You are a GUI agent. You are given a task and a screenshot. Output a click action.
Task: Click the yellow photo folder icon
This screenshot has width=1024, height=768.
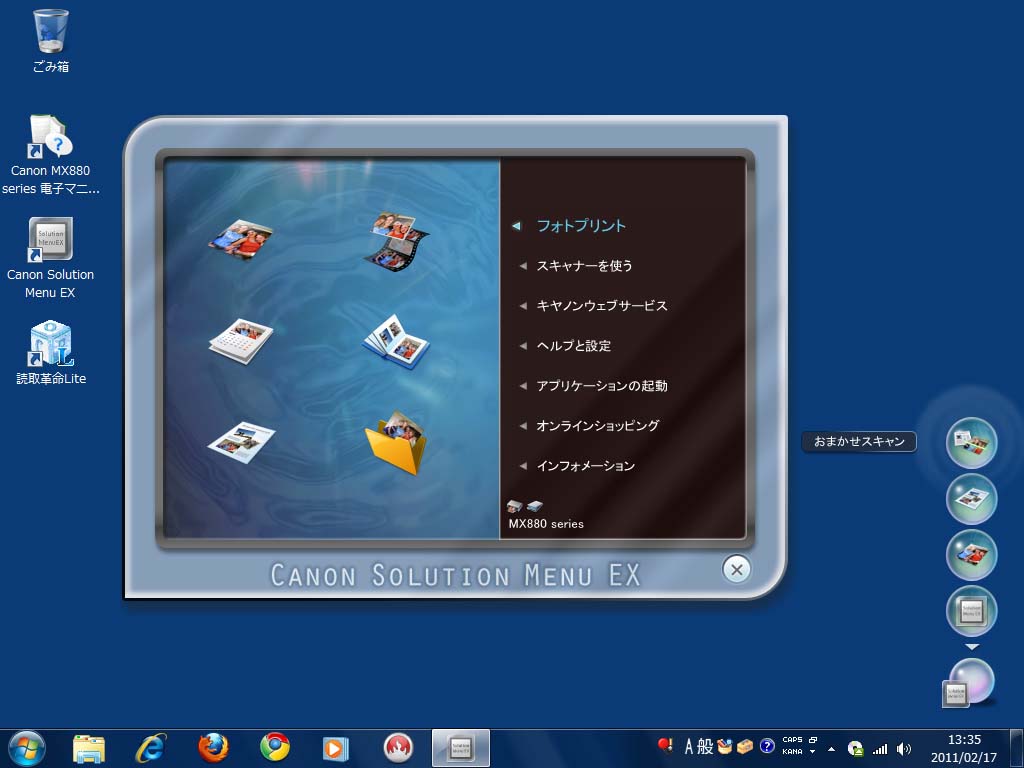[x=396, y=442]
